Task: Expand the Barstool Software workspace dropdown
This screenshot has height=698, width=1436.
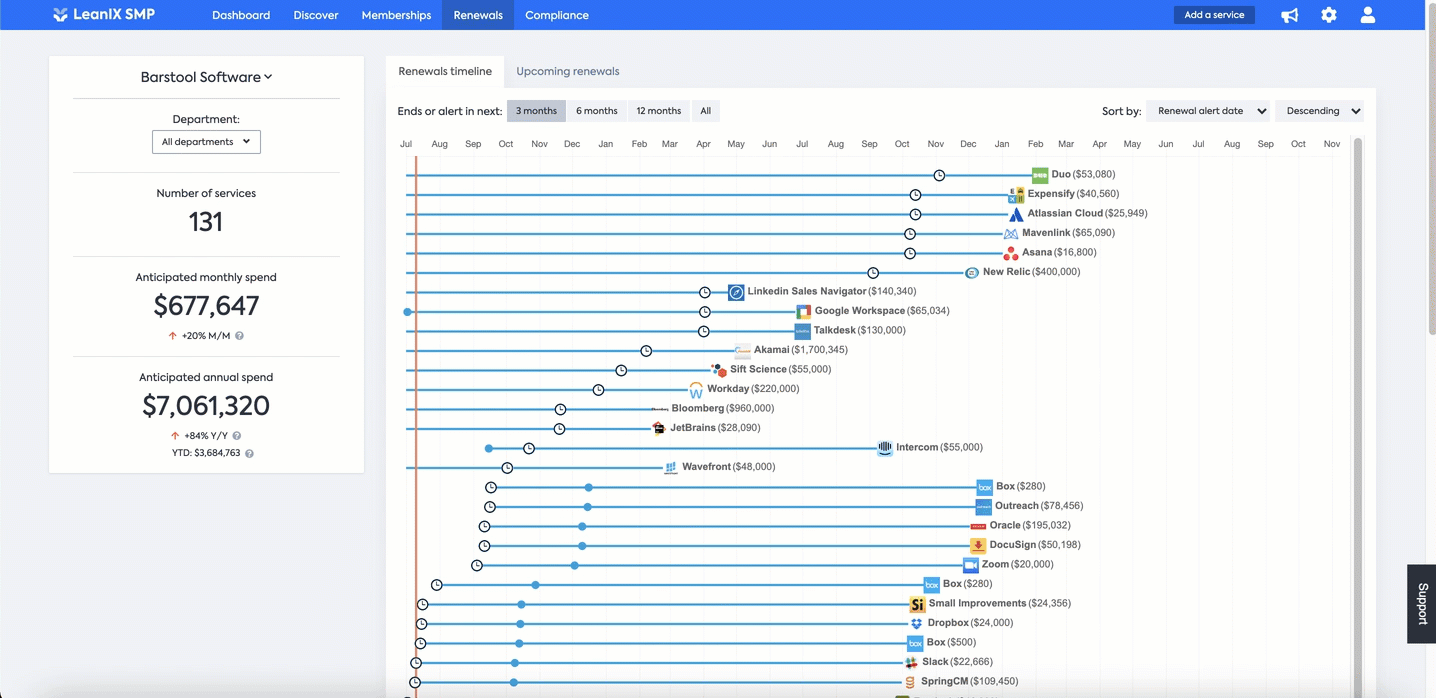Action: pos(206,77)
